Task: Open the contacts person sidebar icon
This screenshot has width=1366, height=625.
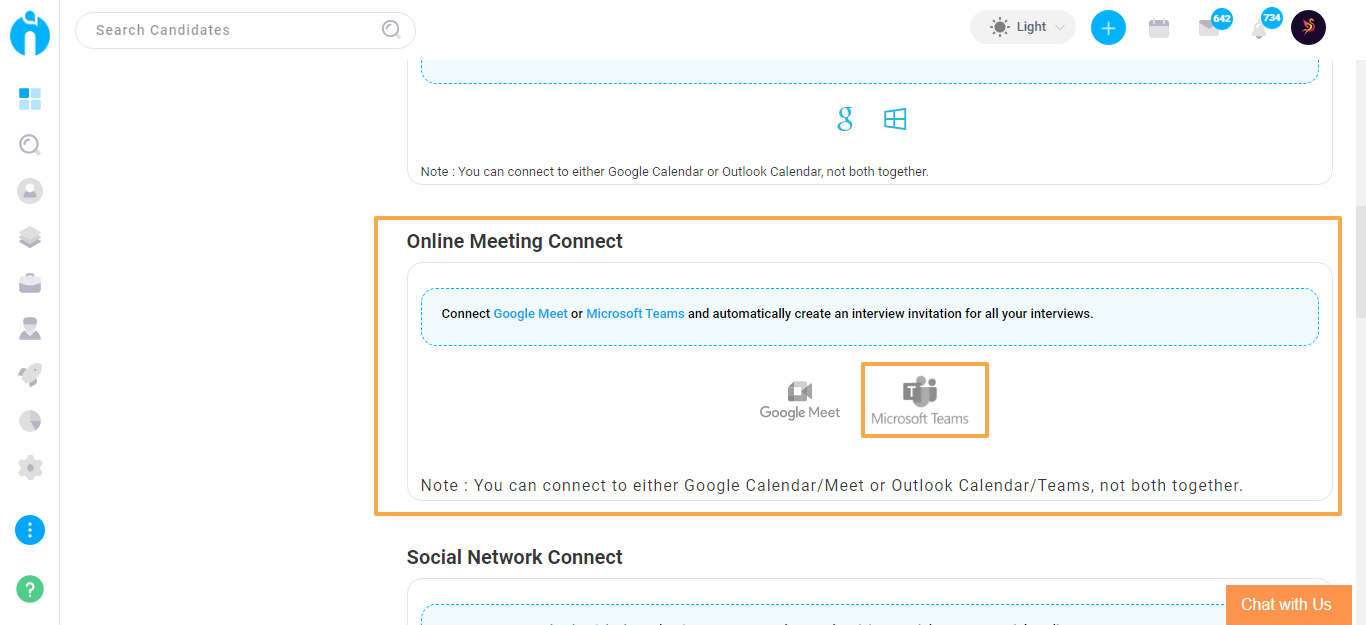Action: 30,191
